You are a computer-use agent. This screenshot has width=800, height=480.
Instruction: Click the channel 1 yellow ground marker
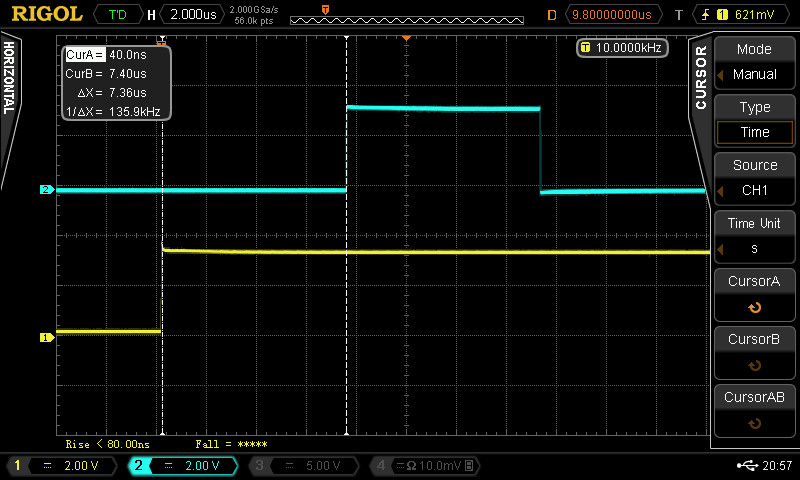(x=45, y=337)
